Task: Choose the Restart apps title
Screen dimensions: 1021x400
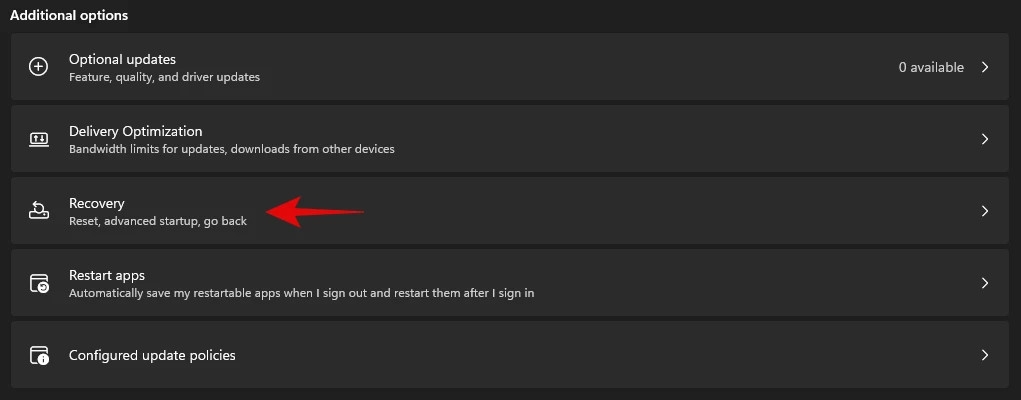Action: 106,275
